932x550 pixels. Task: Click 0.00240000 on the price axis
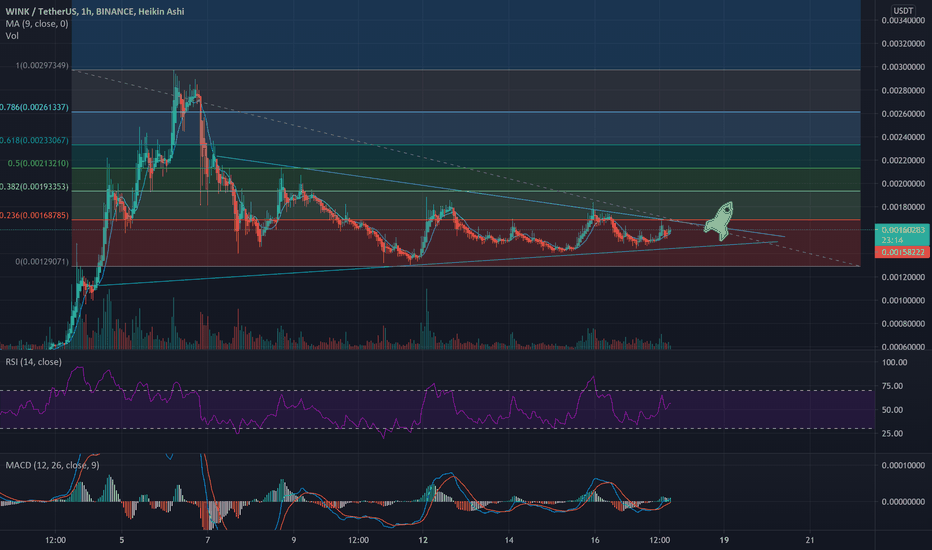[903, 137]
